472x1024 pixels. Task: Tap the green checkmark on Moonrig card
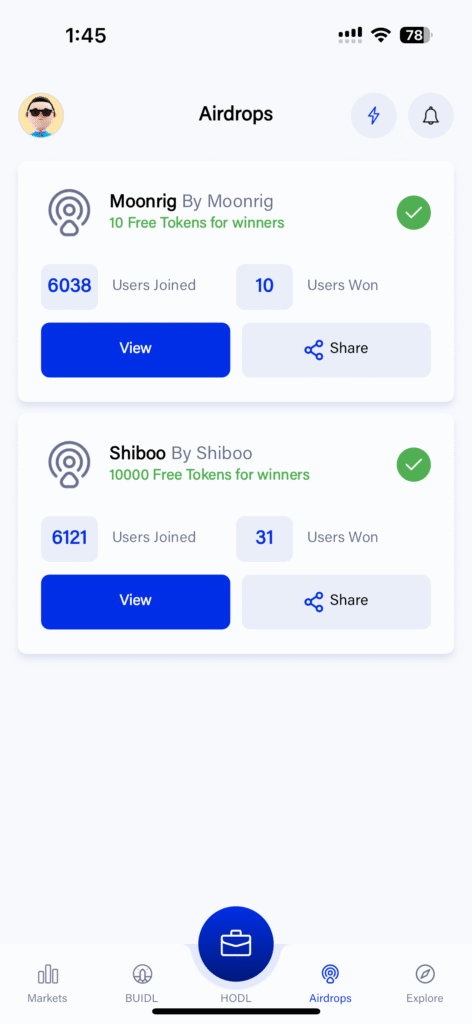(x=414, y=213)
